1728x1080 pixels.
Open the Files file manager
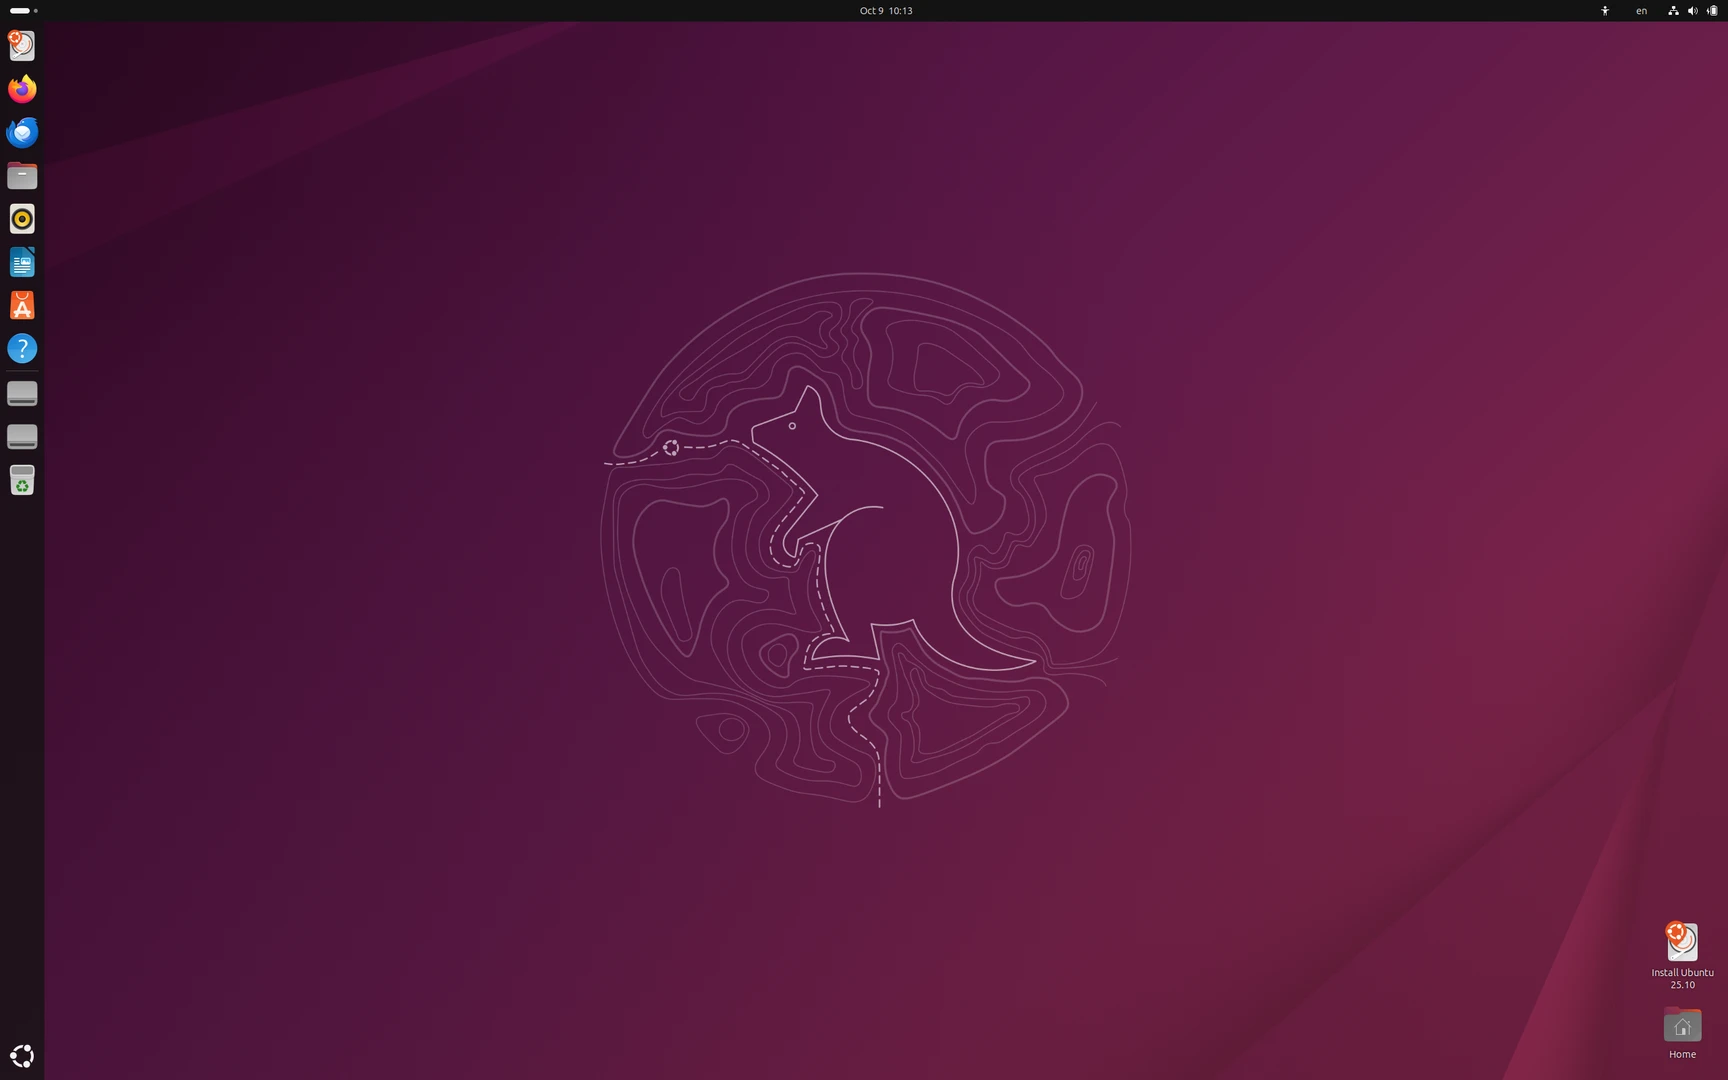[x=21, y=175]
